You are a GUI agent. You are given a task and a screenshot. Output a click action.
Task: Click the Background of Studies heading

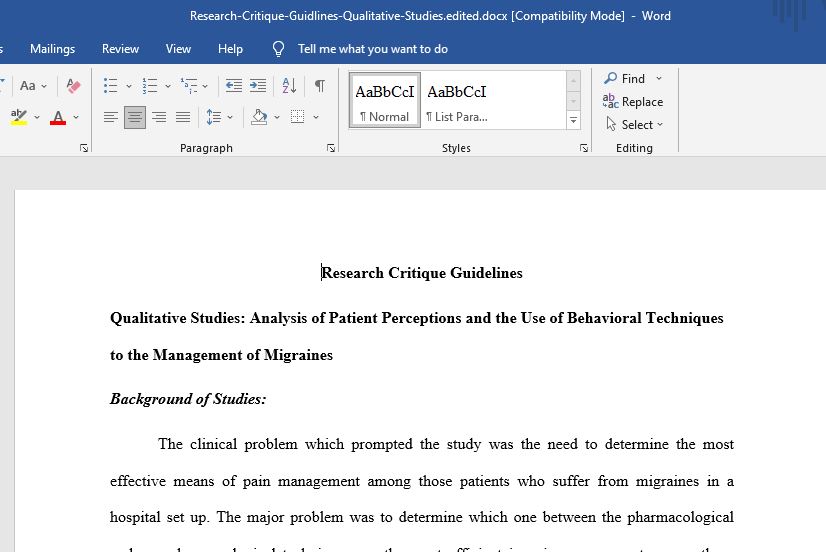(188, 399)
